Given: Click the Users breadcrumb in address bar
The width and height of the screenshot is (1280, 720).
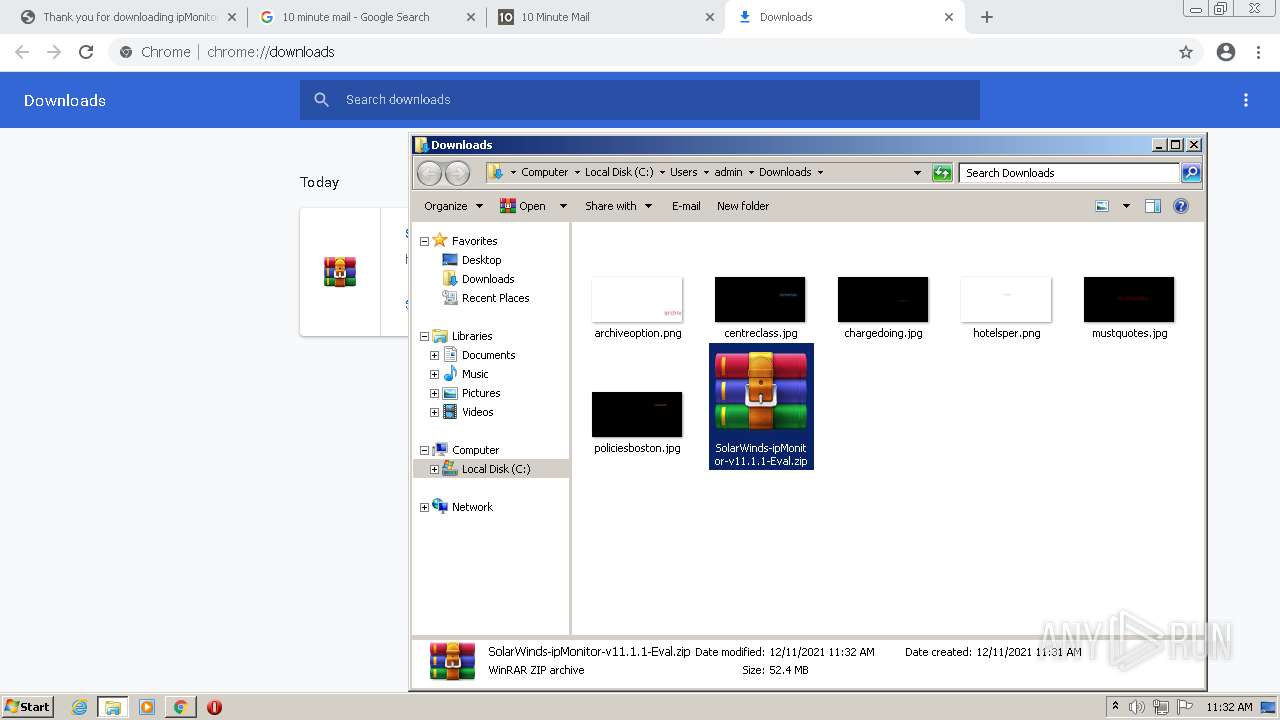Looking at the screenshot, I should click(684, 172).
